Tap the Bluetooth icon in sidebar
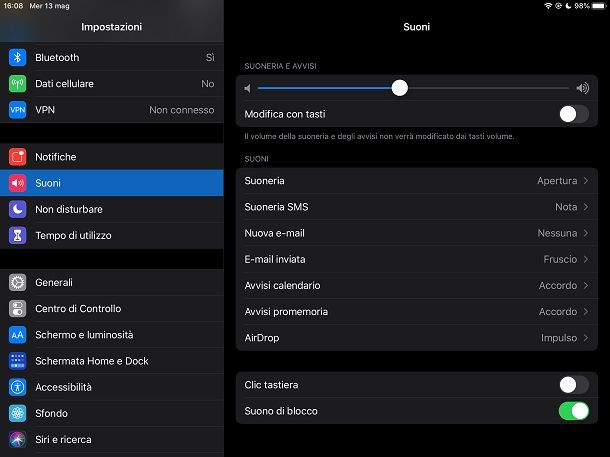The width and height of the screenshot is (610, 457). 18,58
